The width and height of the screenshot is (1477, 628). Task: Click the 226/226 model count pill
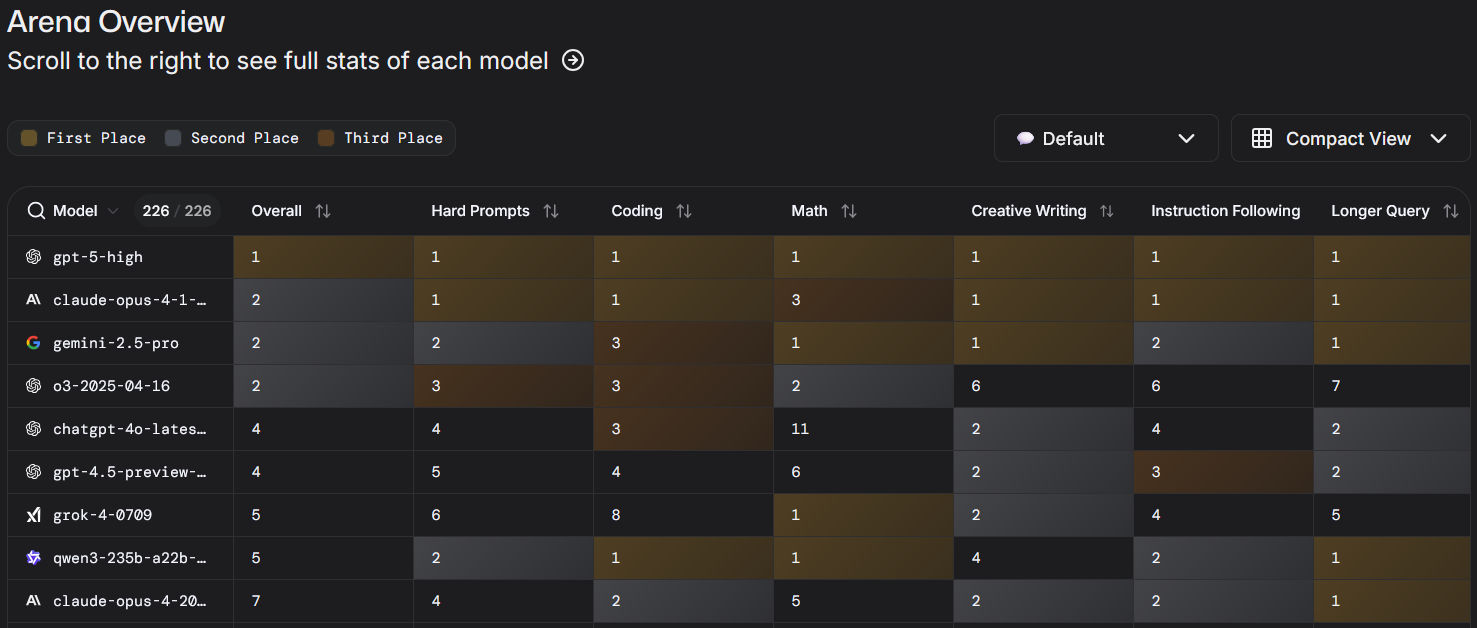pos(176,211)
